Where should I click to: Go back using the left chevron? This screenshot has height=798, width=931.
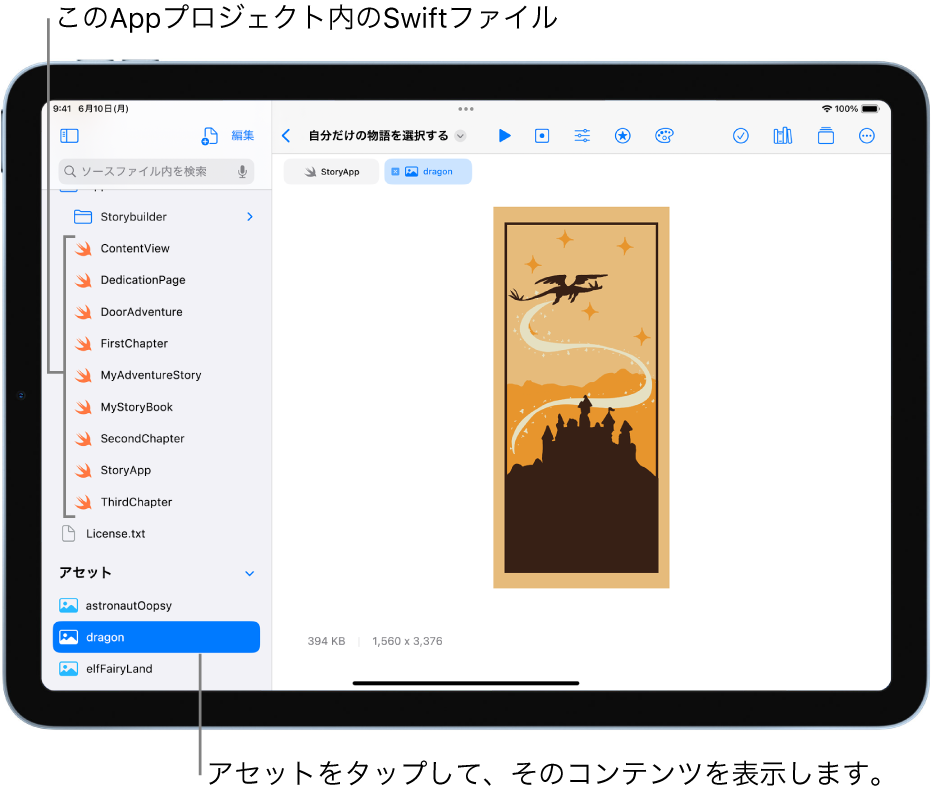[x=287, y=136]
